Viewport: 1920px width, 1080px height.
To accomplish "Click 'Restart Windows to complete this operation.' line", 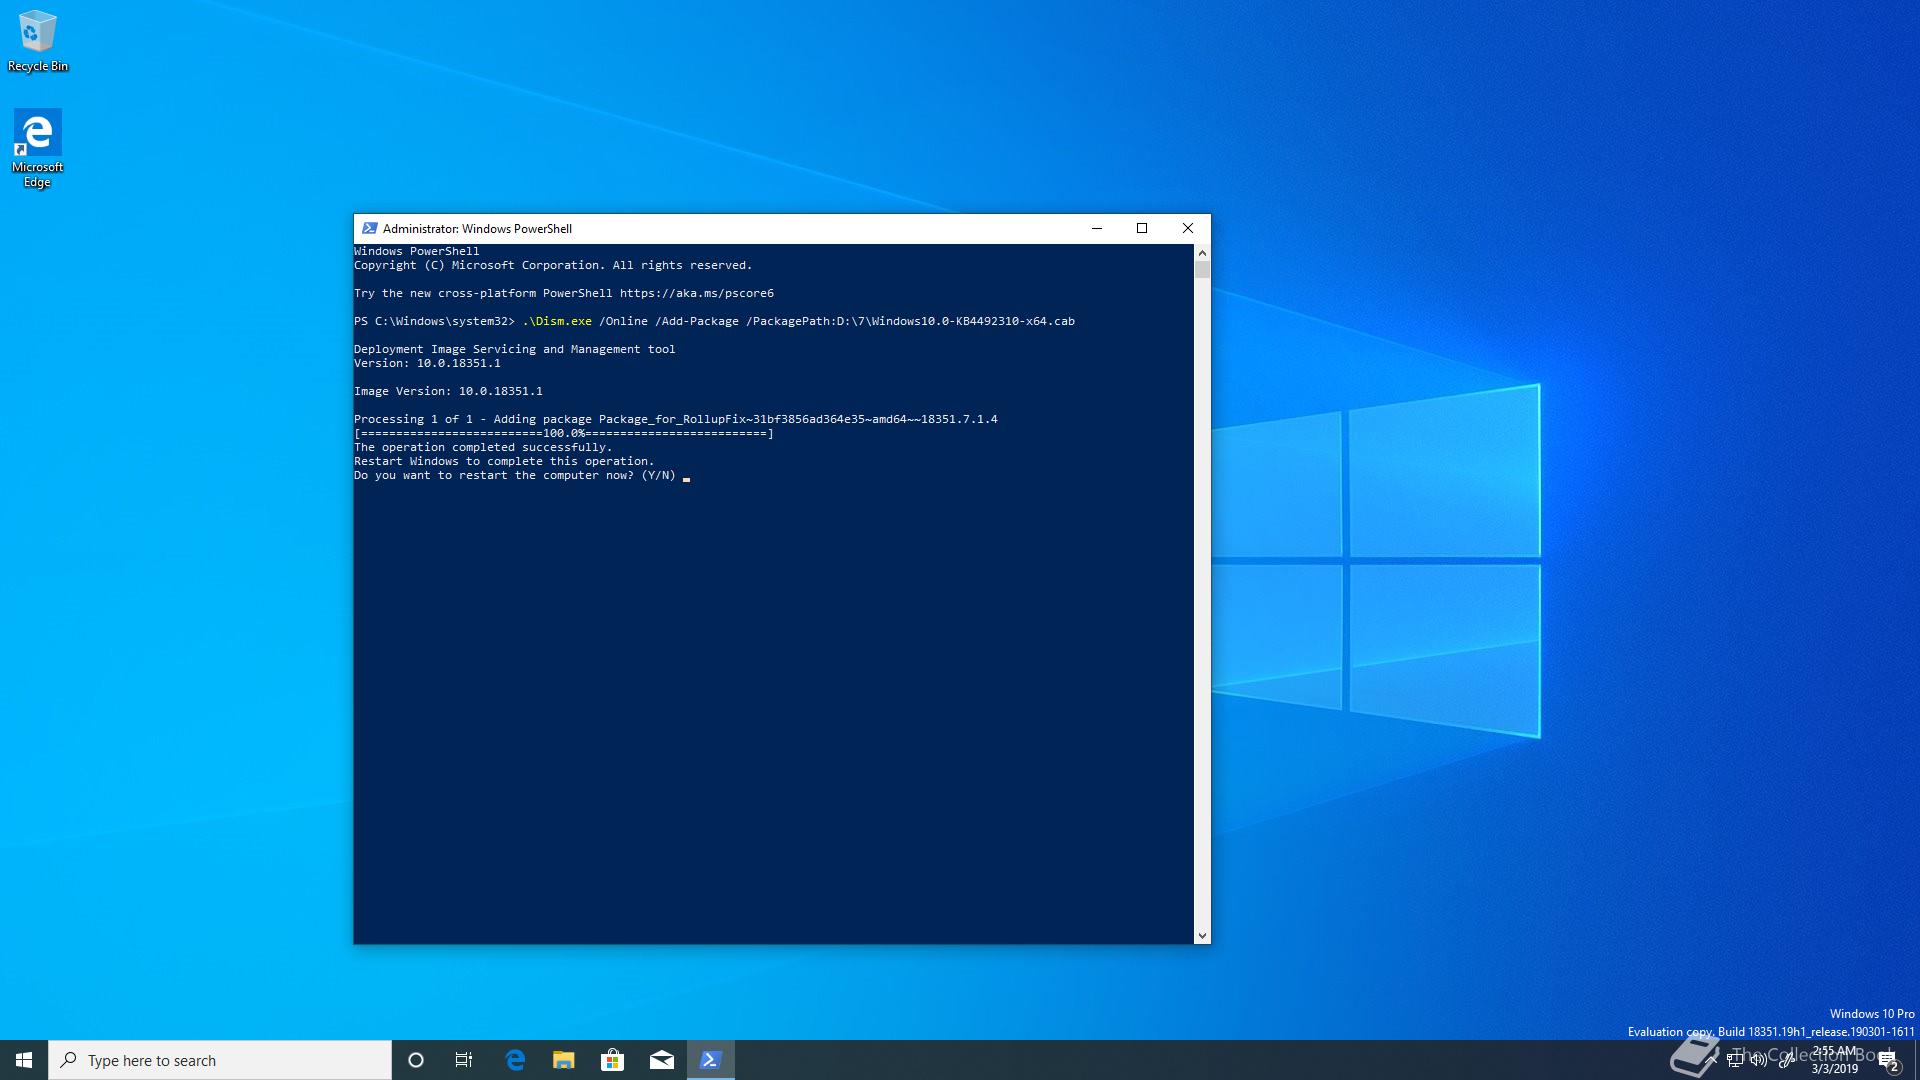I will 504,461.
